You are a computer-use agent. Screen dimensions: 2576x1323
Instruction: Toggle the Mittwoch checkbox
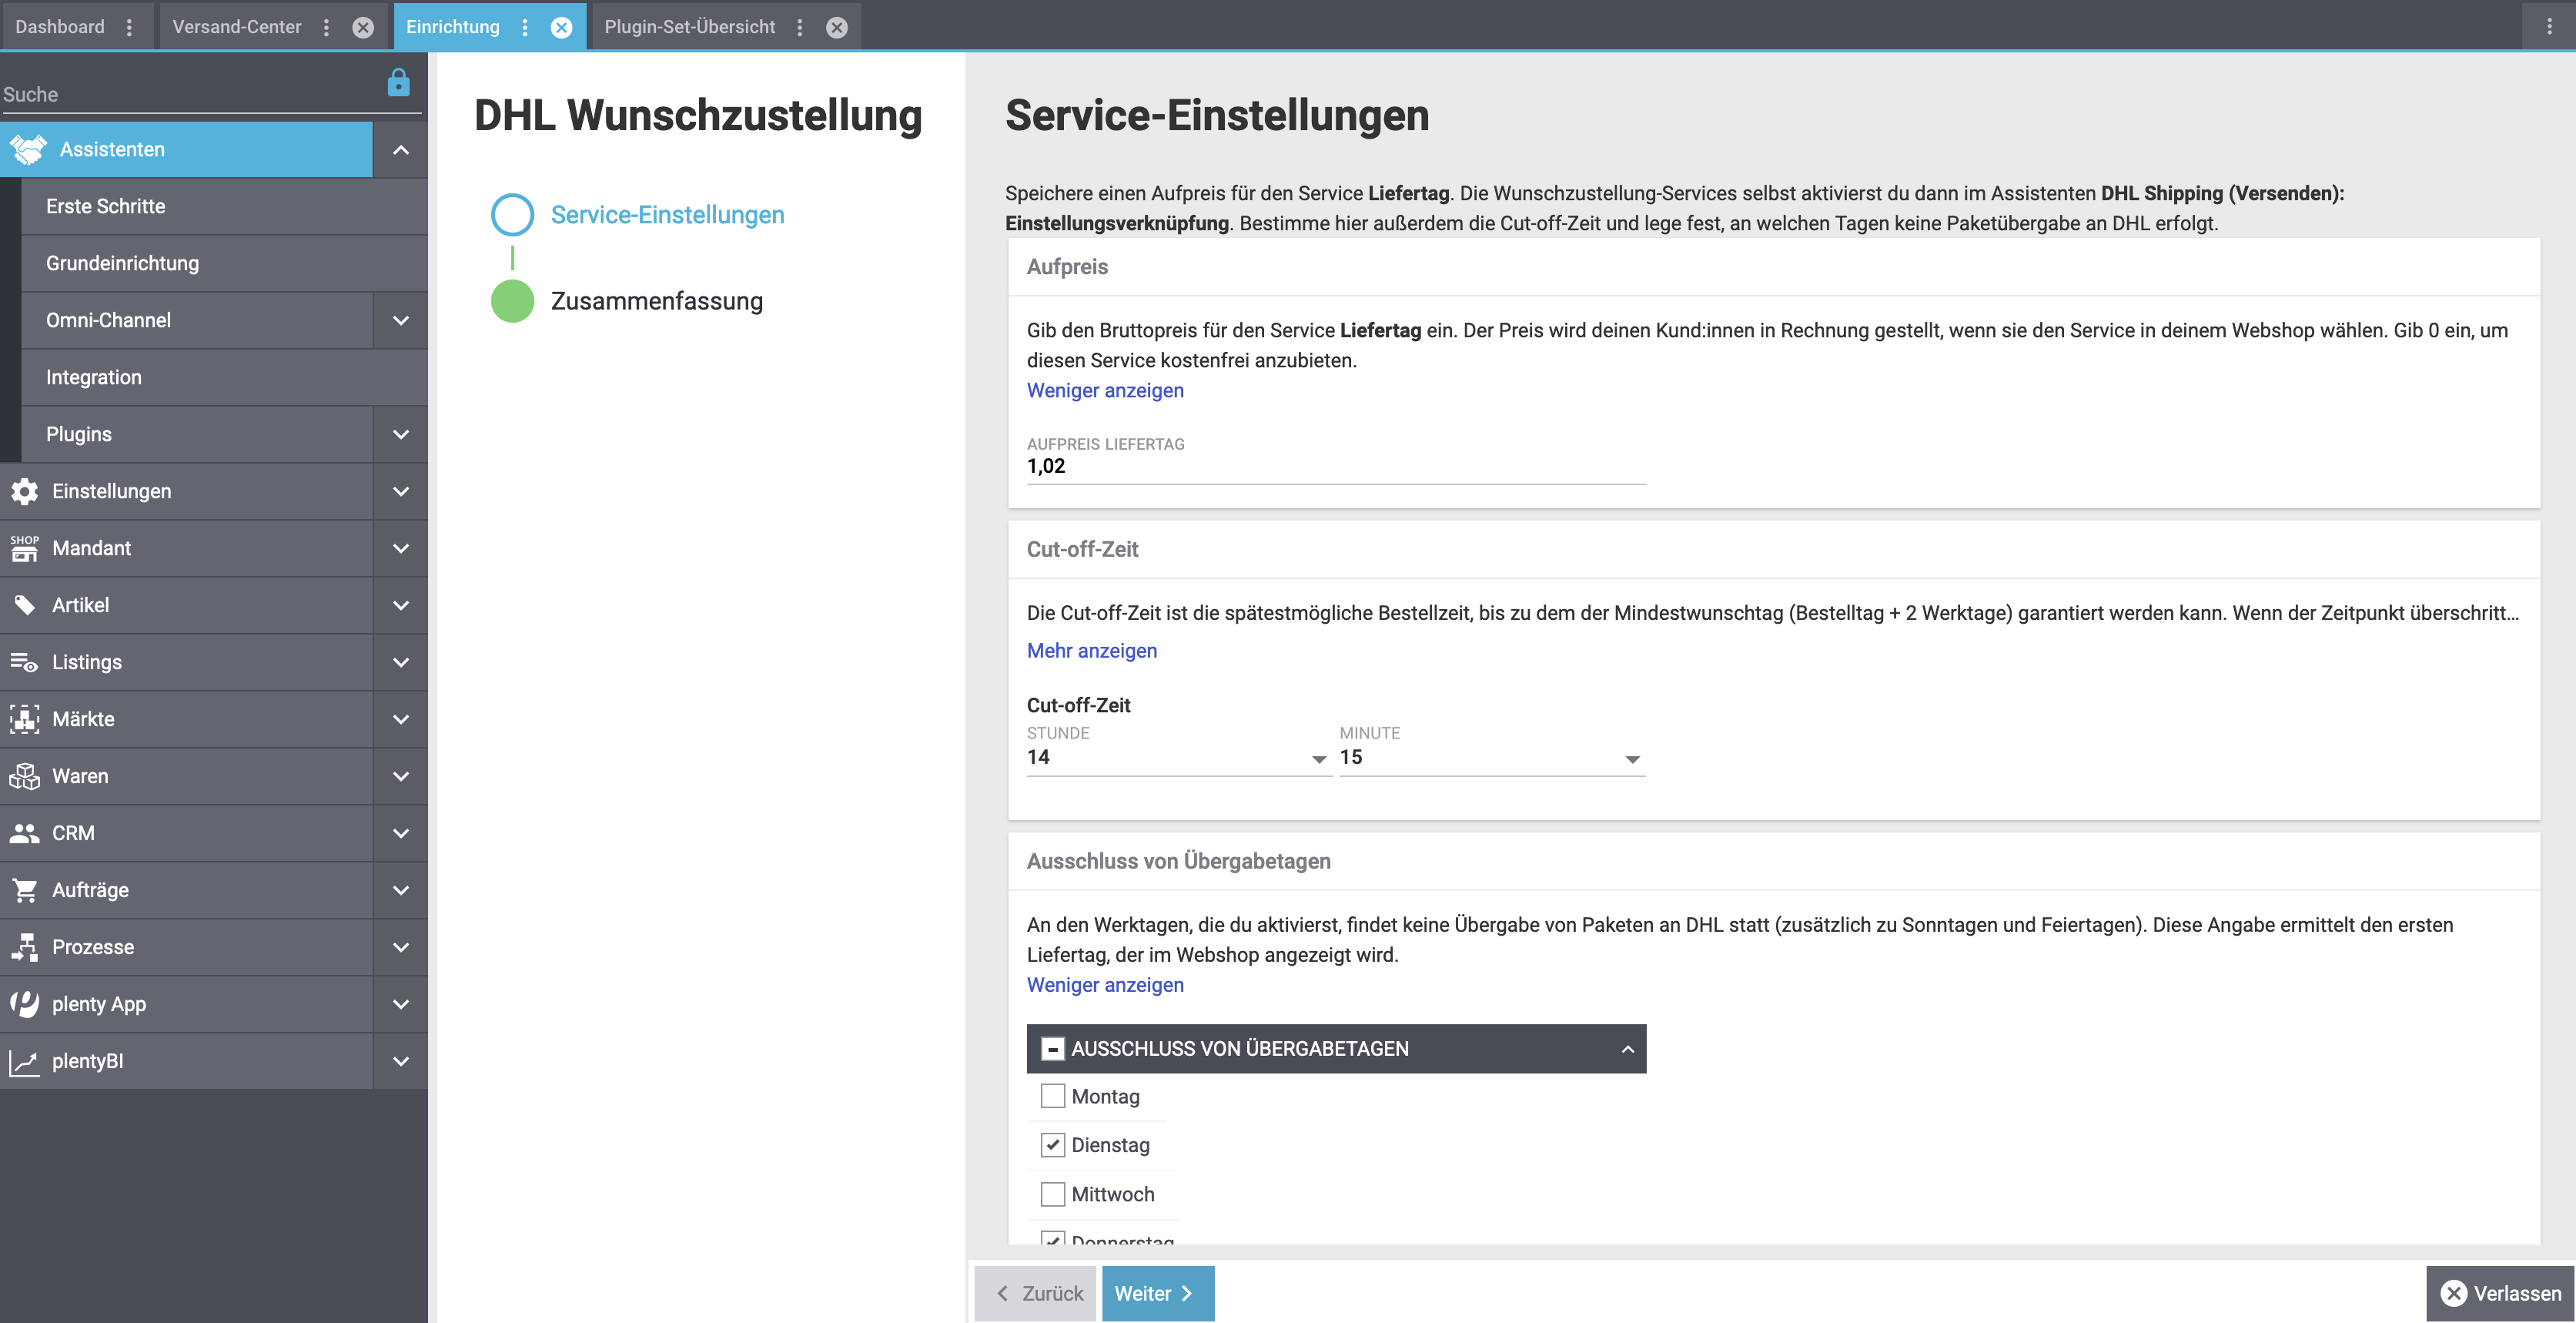point(1053,1194)
